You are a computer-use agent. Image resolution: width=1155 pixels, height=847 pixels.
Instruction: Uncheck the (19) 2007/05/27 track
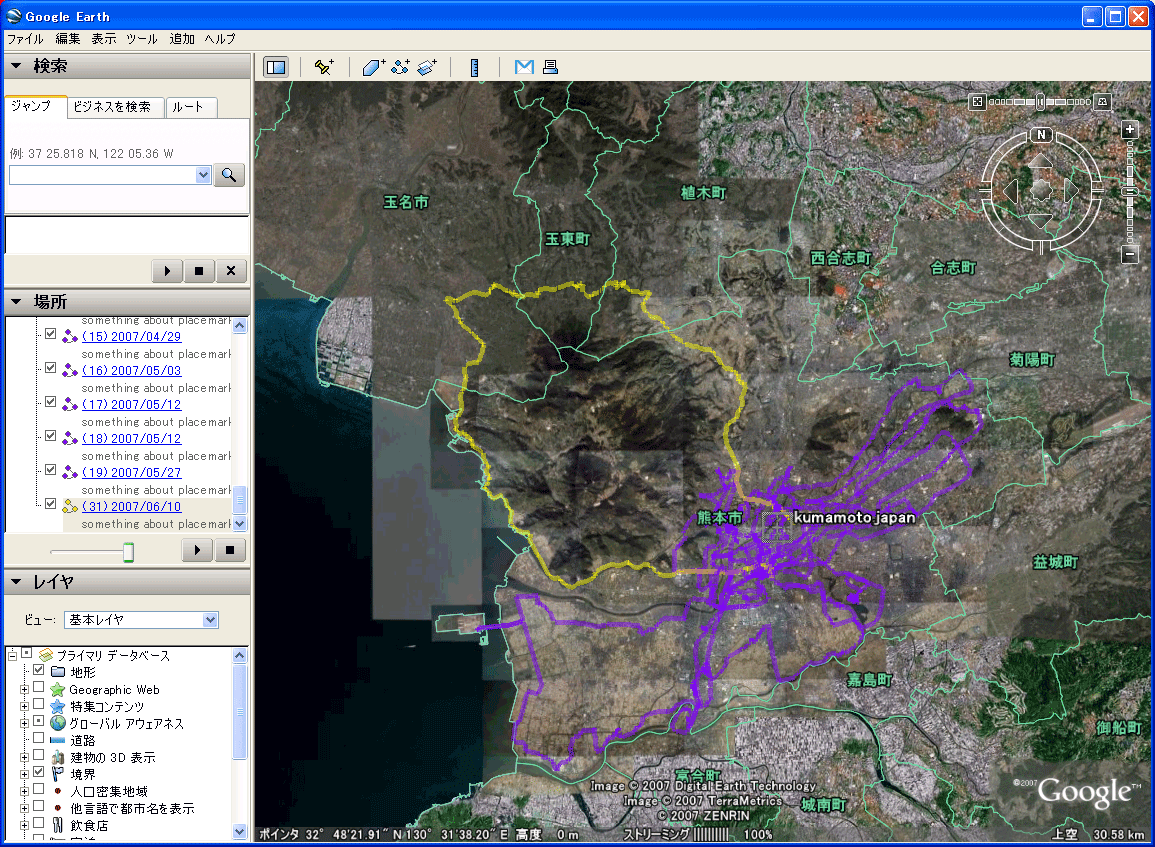pyautogui.click(x=50, y=469)
